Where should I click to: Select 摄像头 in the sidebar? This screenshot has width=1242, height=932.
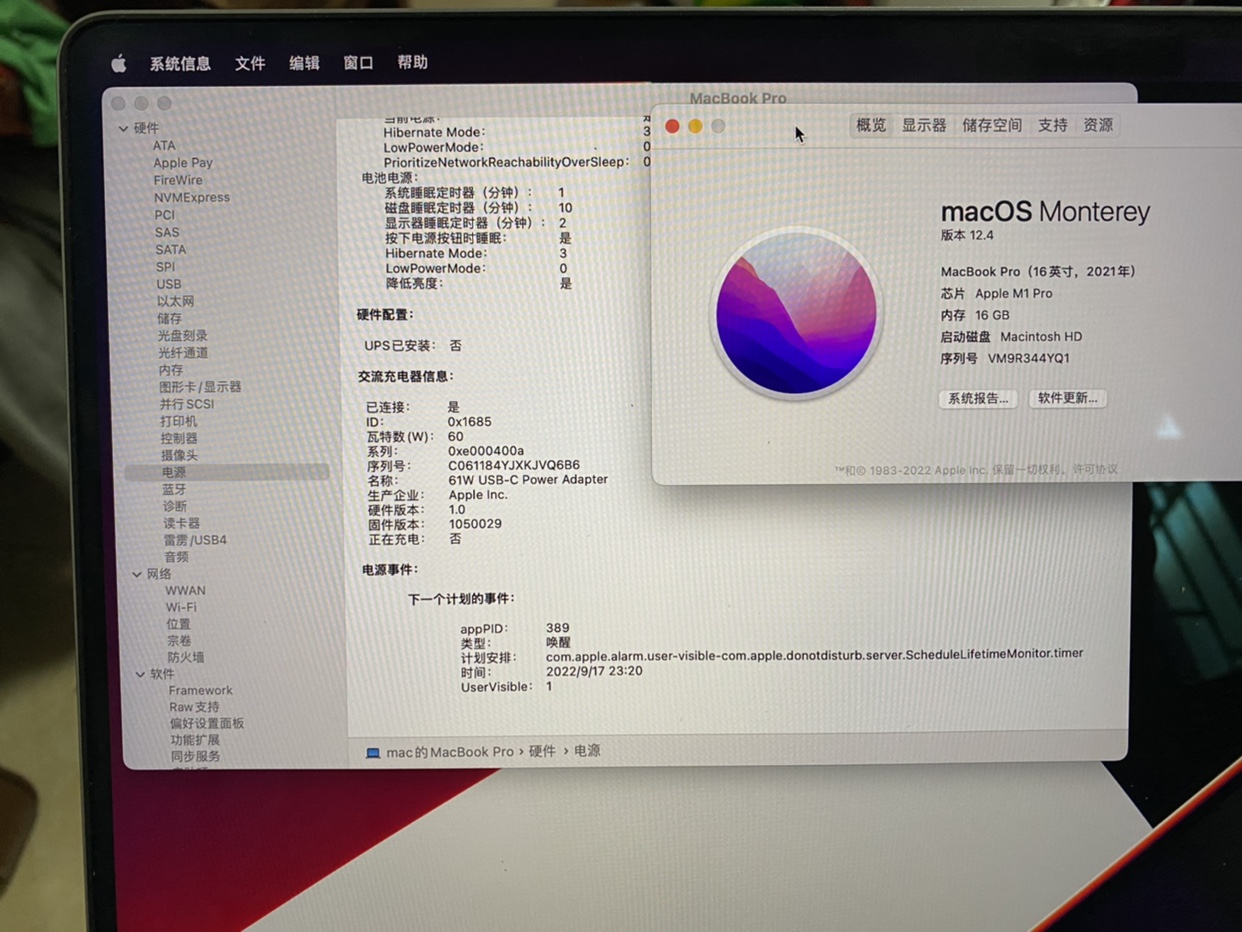pyautogui.click(x=179, y=455)
